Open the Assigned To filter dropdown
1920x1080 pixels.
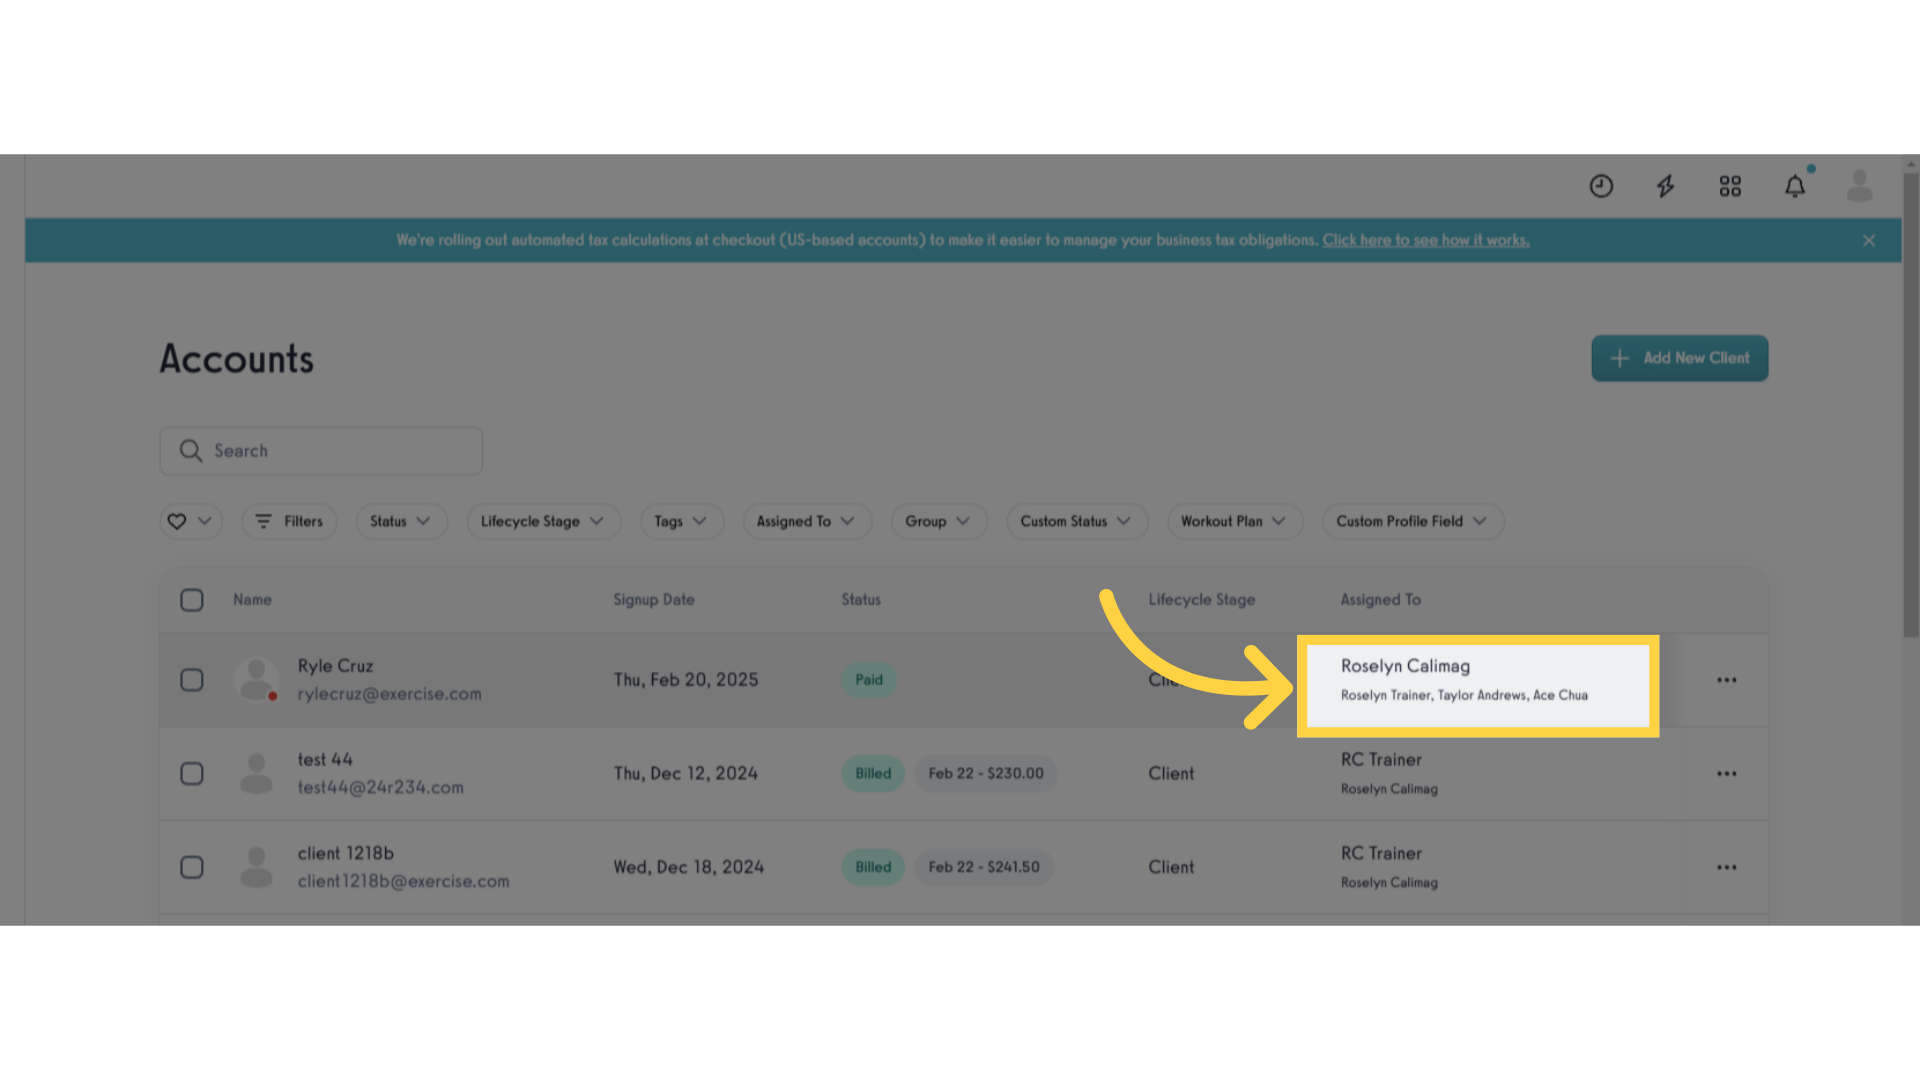pyautogui.click(x=804, y=521)
